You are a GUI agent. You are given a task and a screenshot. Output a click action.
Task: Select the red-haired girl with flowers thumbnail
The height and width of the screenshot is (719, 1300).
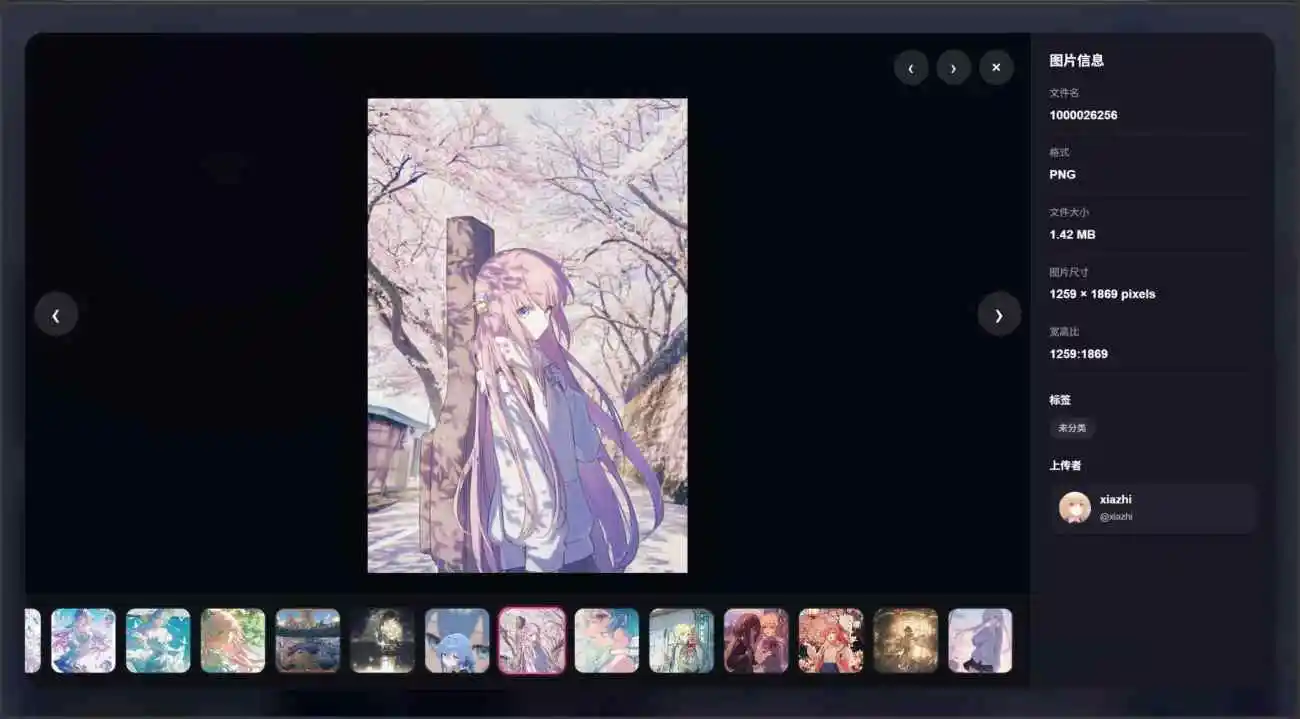830,640
